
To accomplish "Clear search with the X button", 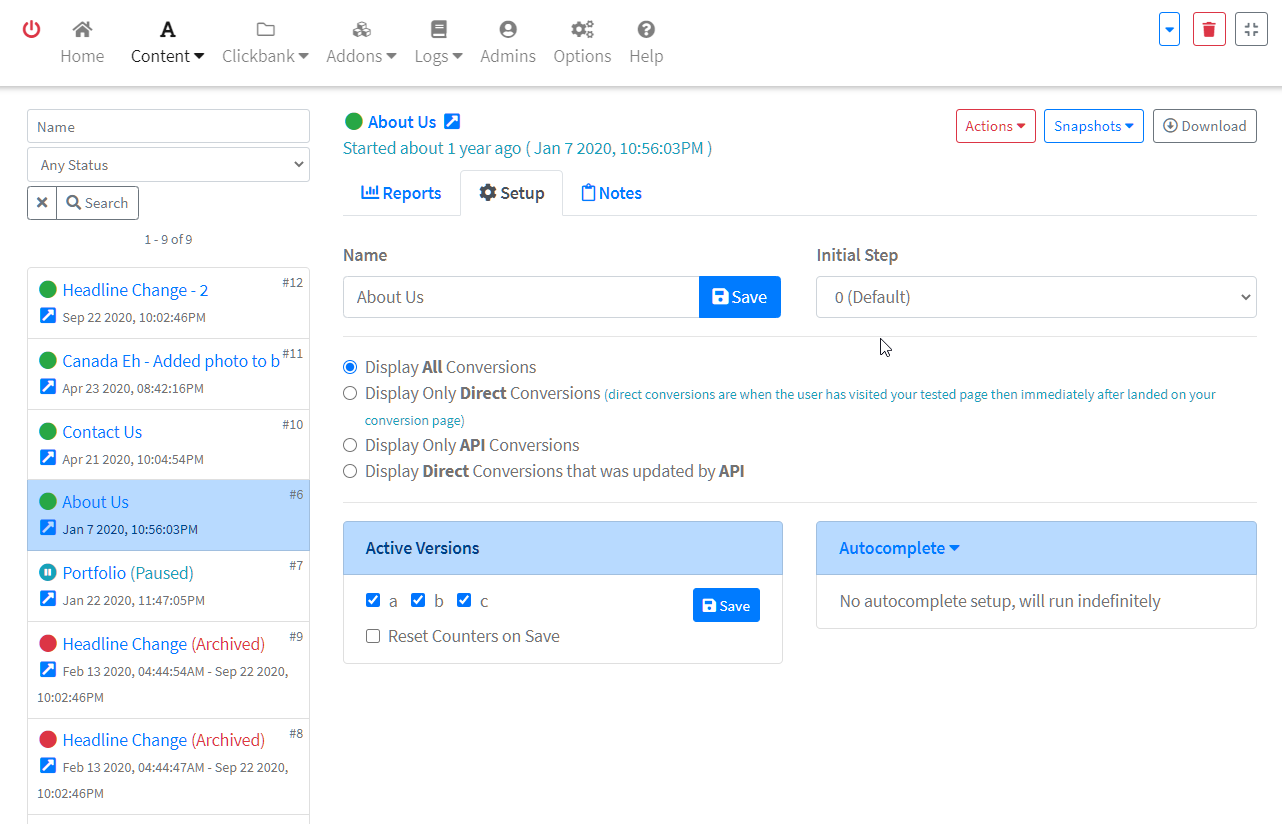I will (42, 203).
